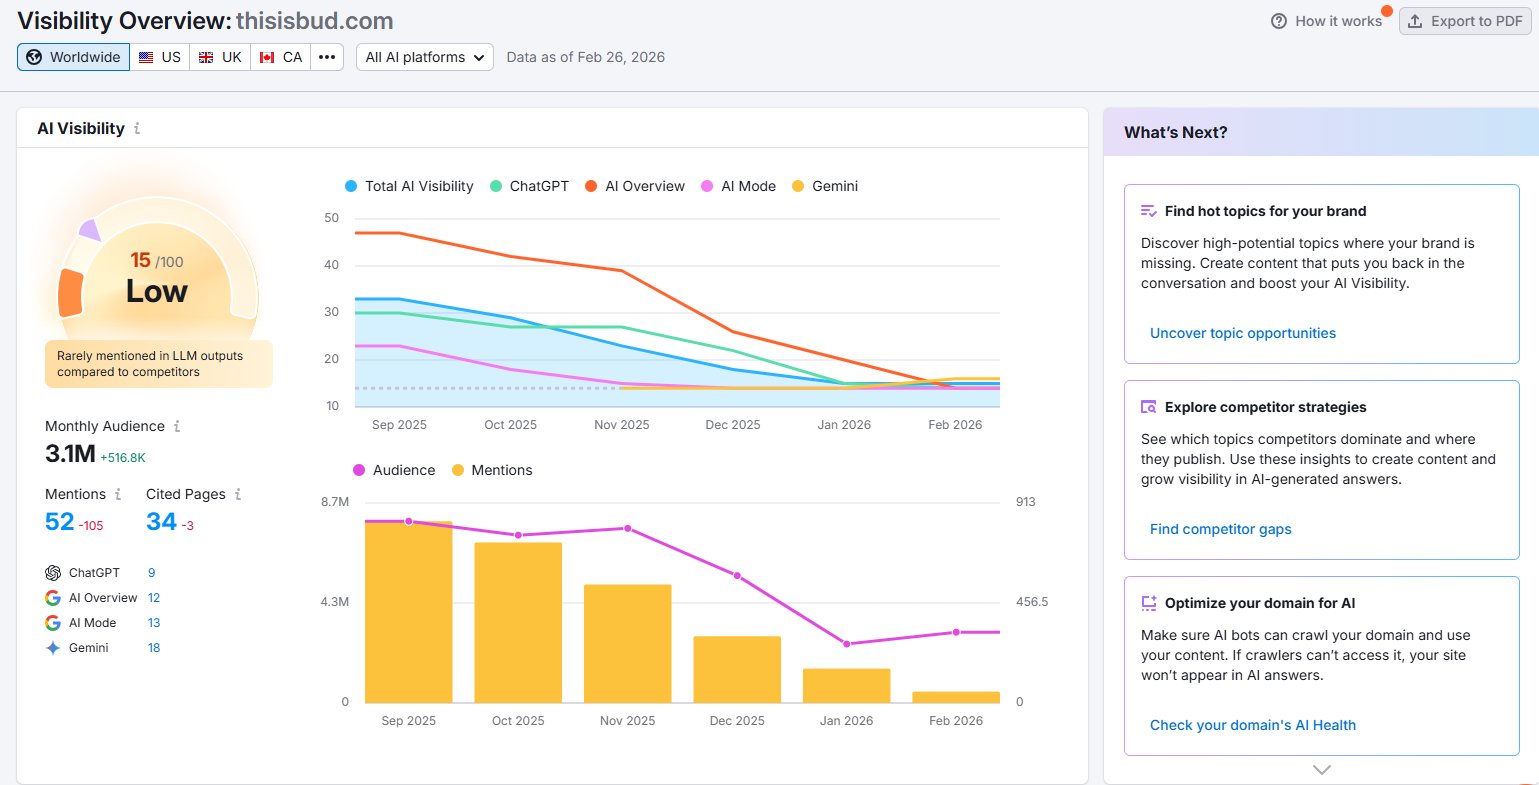Click the Gemini sparkle icon
The height and width of the screenshot is (785, 1539).
(x=53, y=648)
